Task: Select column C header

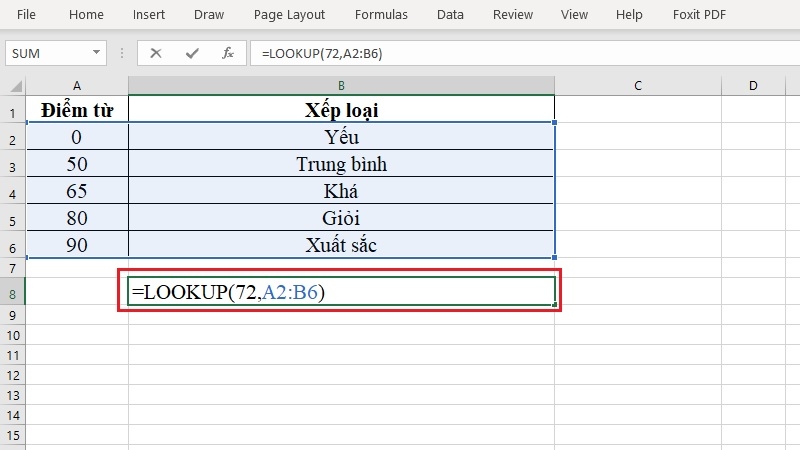Action: 638,86
